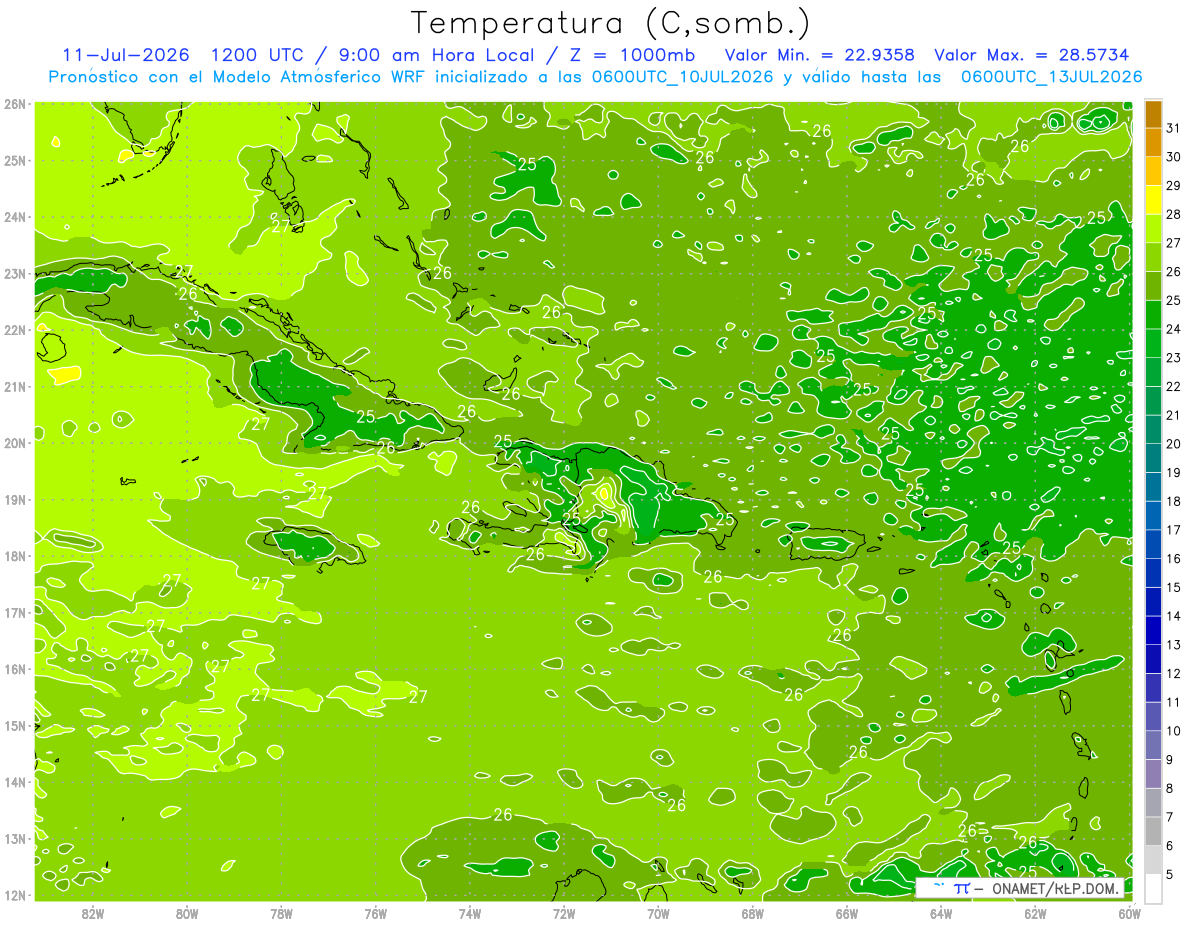Click the legend value "20"

[1174, 444]
